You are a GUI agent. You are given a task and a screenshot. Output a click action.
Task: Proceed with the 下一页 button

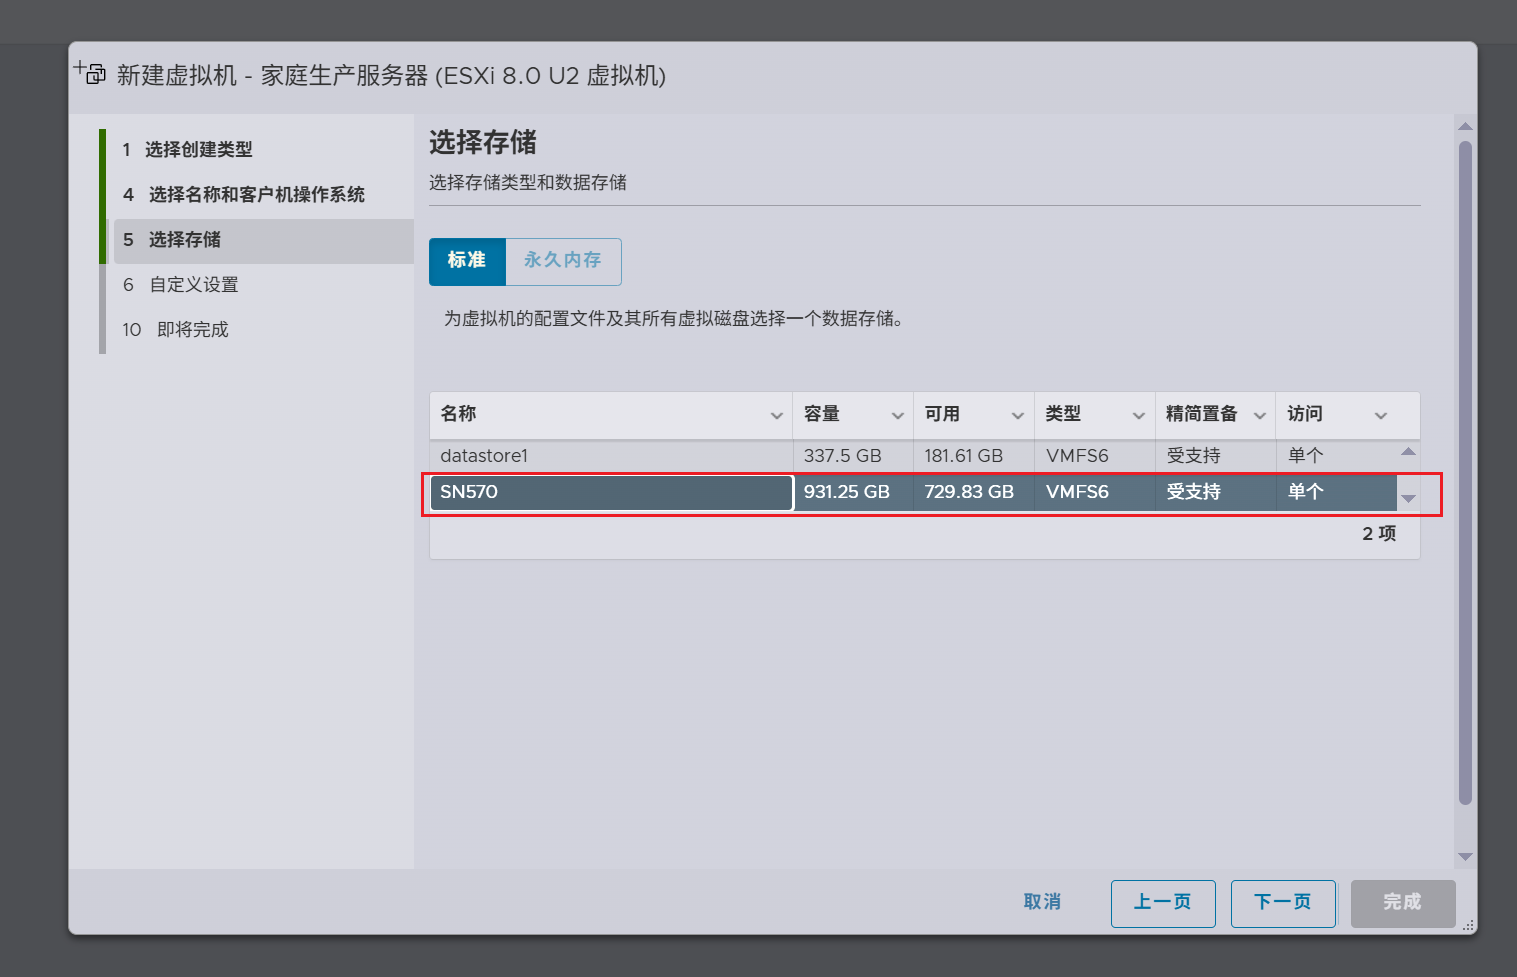[1282, 903]
